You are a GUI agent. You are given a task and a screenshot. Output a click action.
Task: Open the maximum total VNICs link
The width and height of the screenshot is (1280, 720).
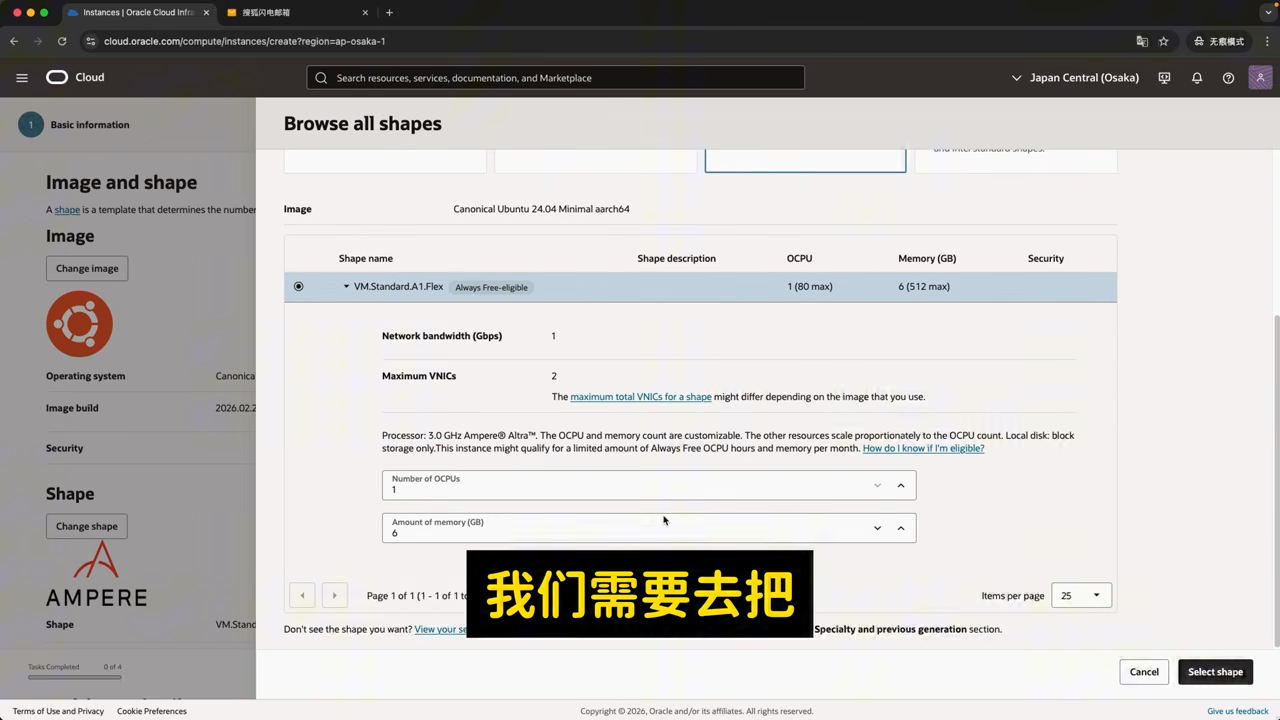pyautogui.click(x=641, y=397)
